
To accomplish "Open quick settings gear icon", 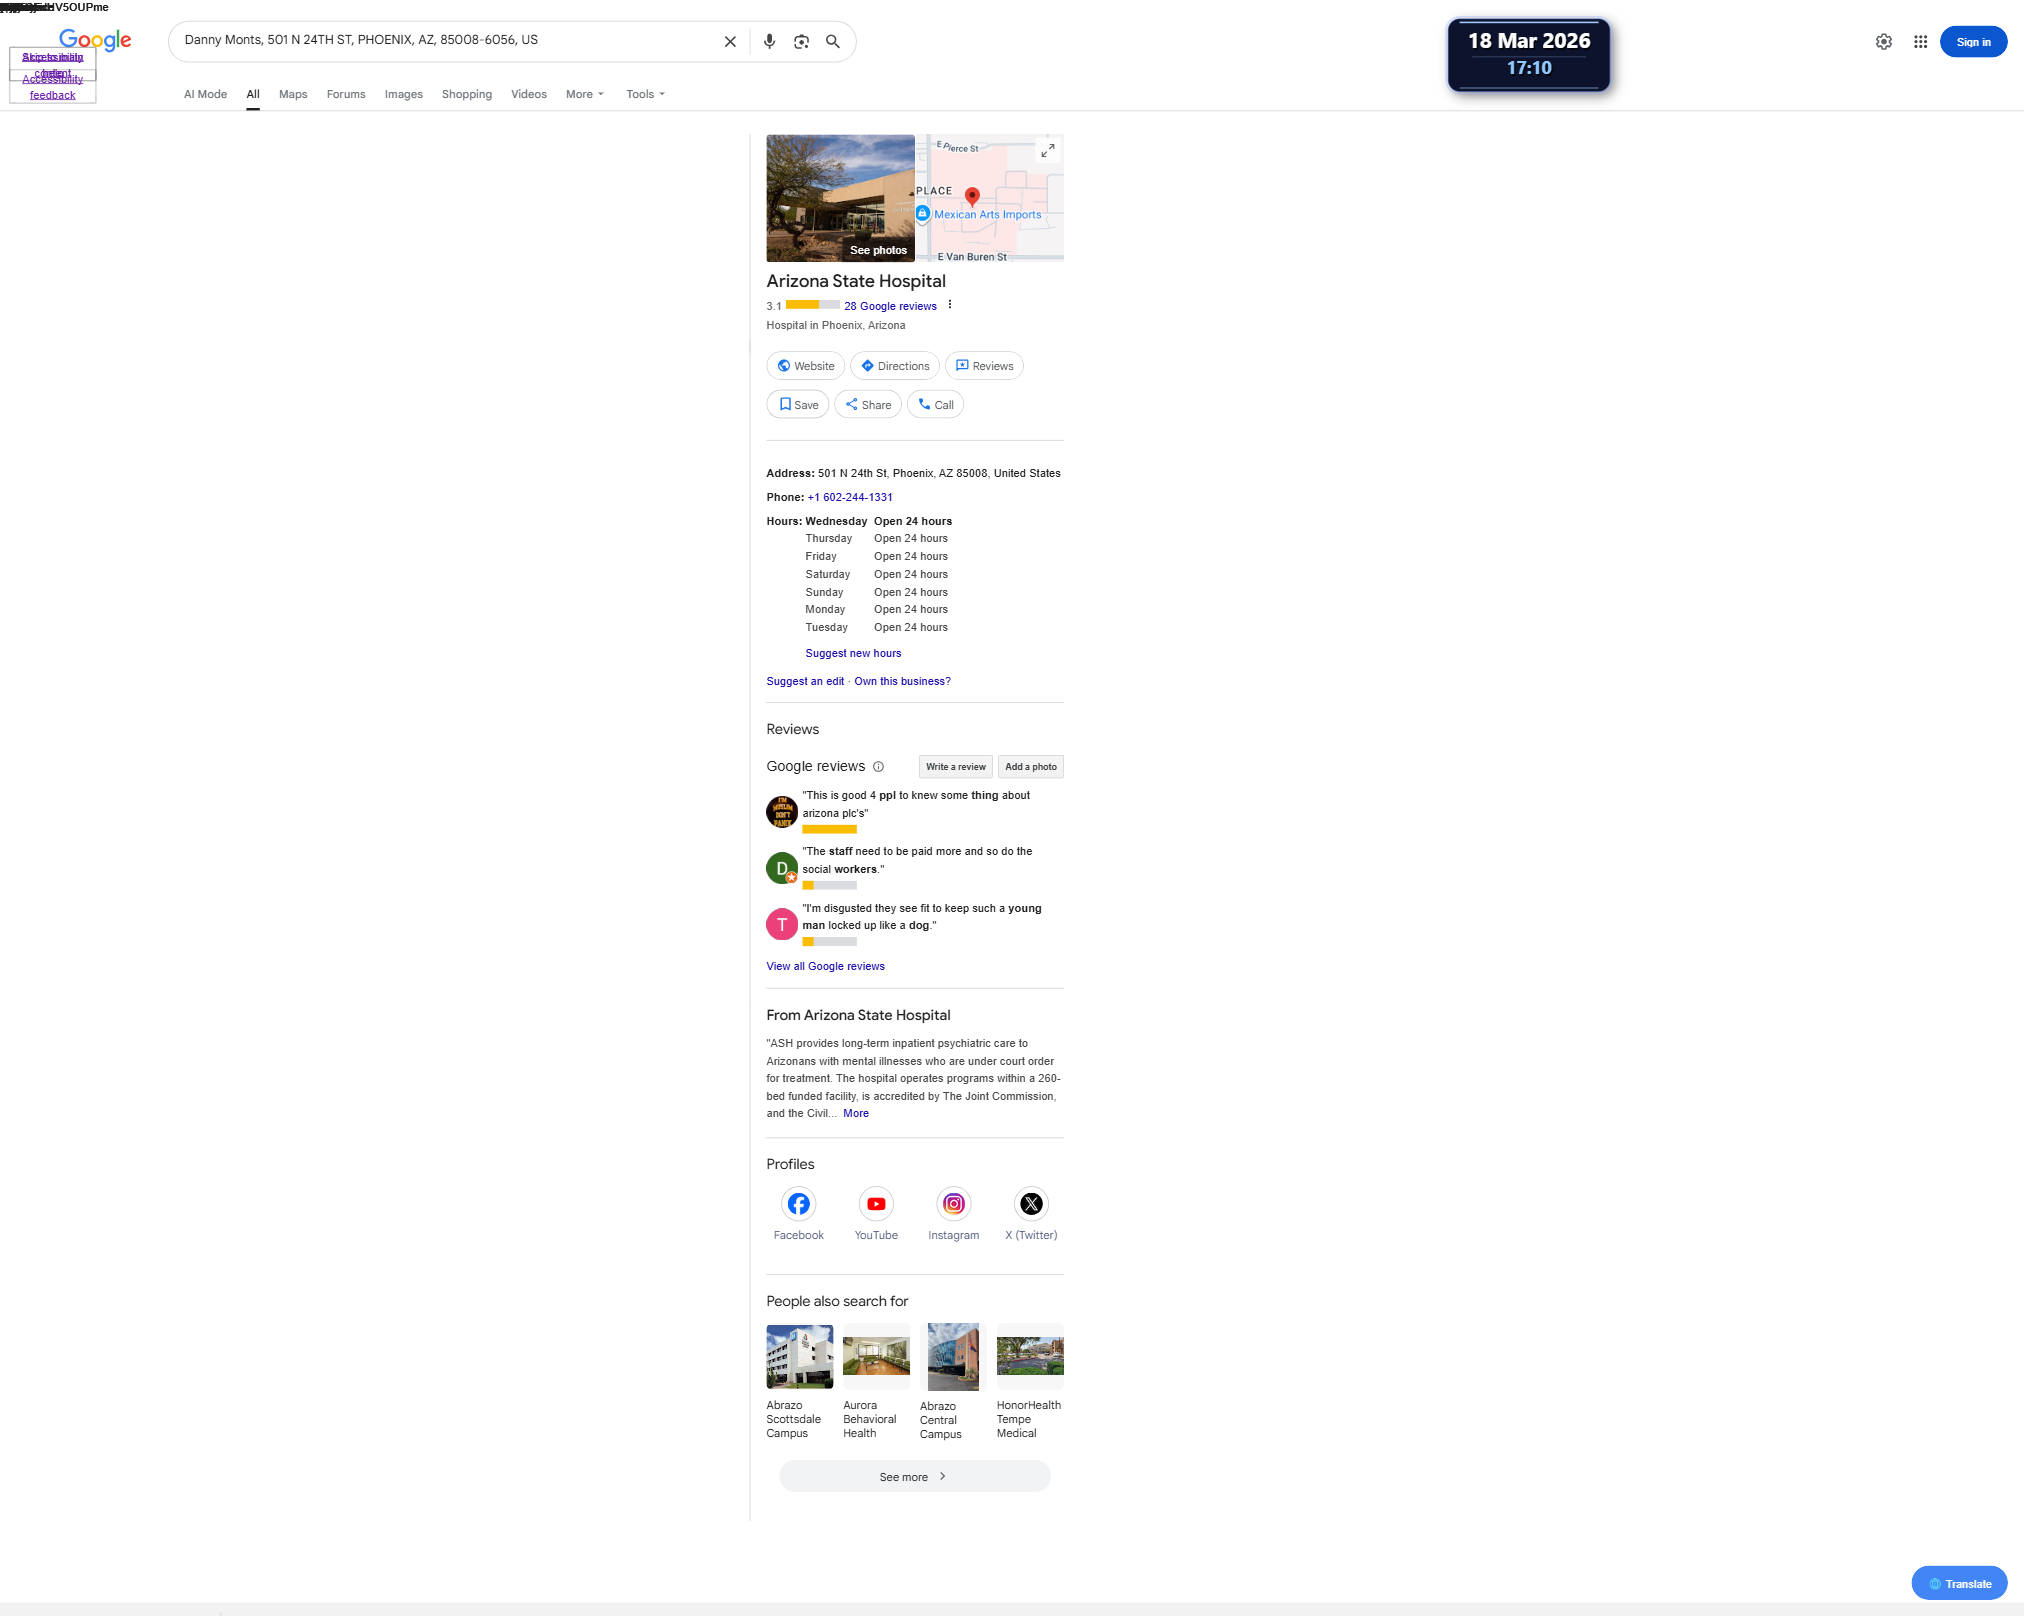I will click(x=1883, y=42).
